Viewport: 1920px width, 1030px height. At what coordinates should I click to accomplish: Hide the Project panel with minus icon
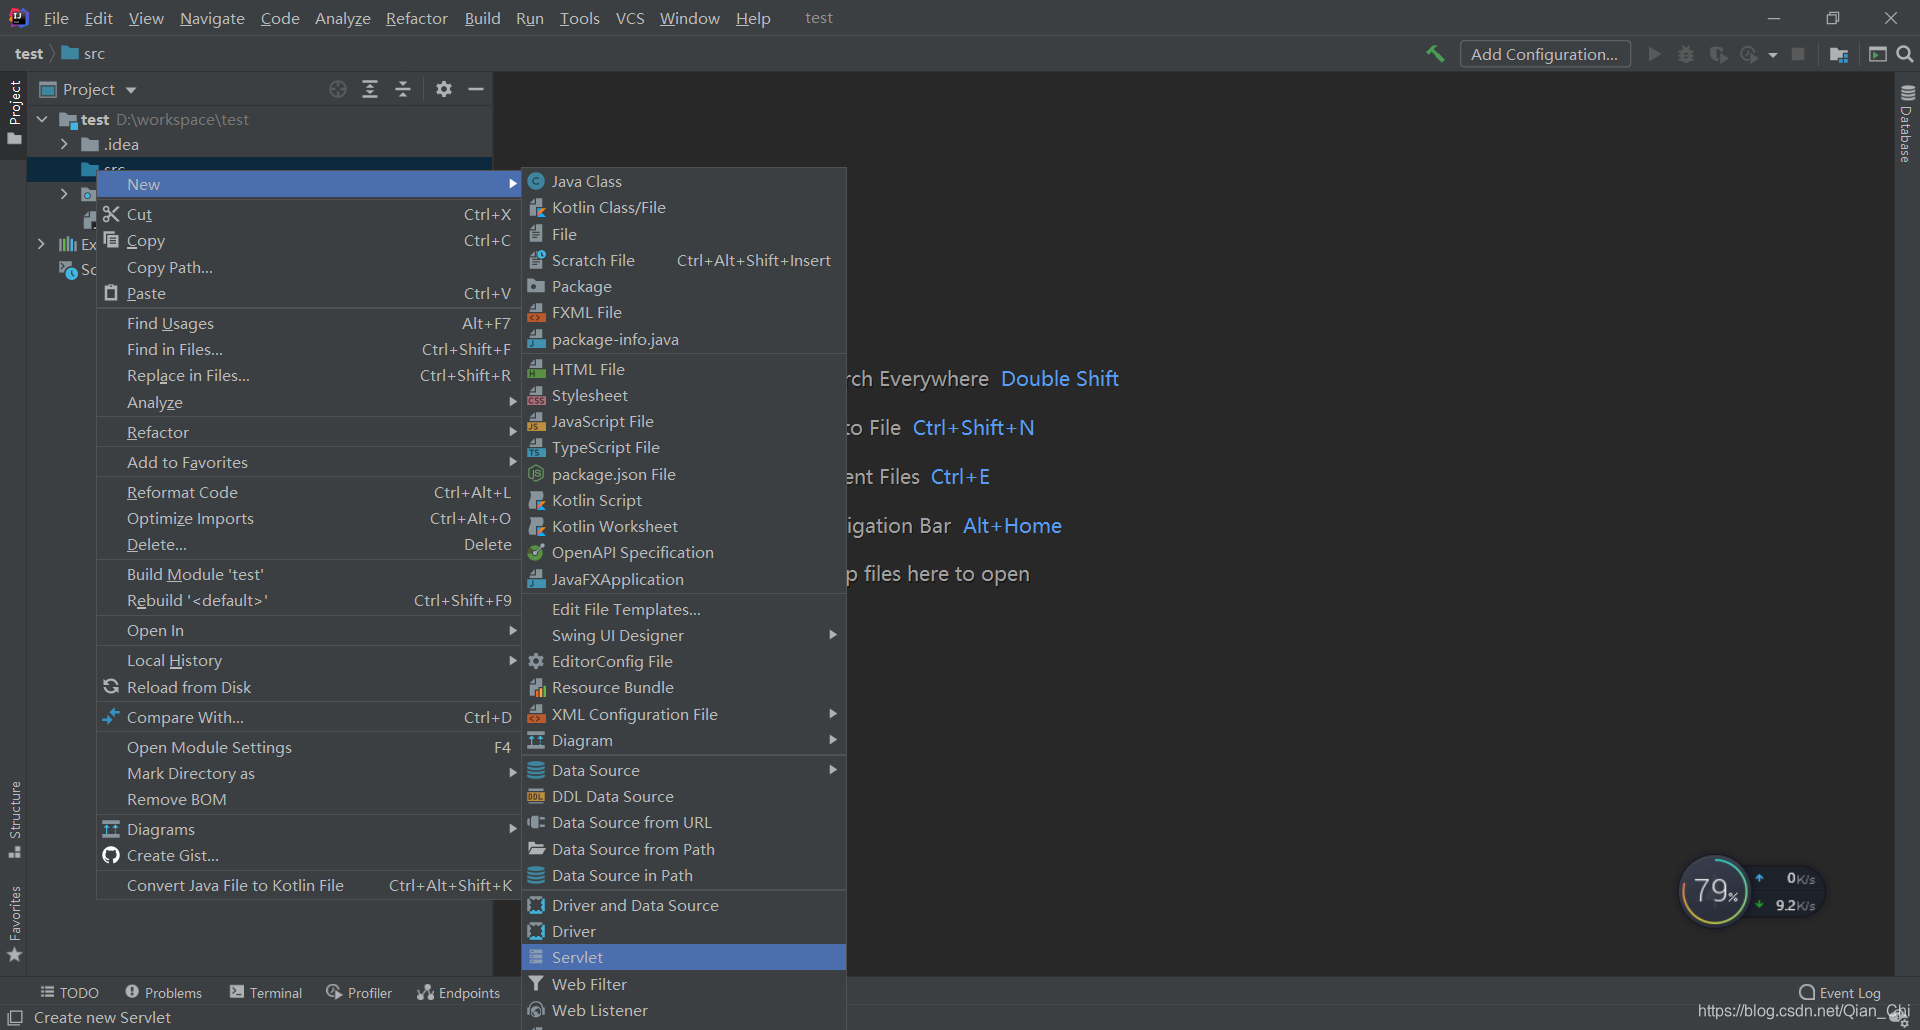476,89
